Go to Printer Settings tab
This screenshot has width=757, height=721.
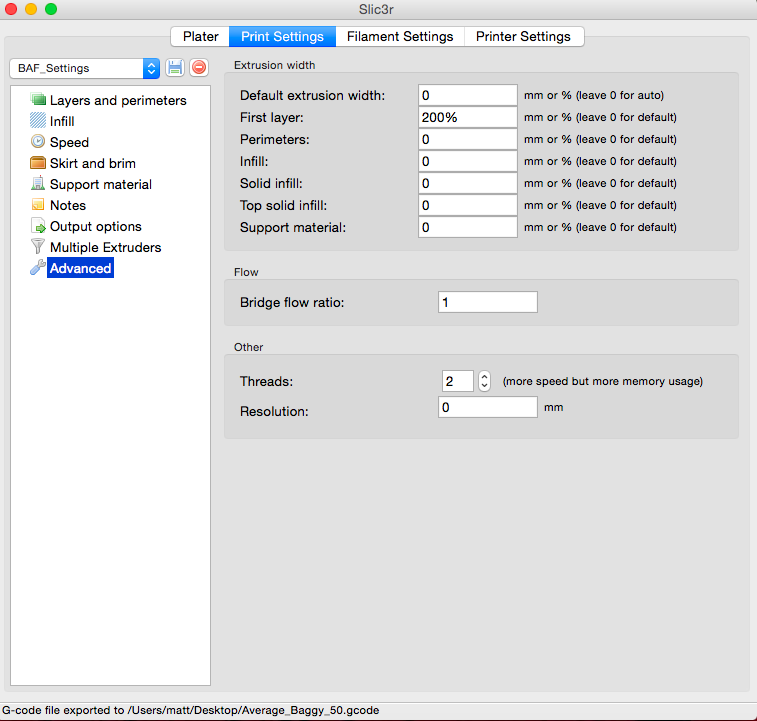point(523,36)
